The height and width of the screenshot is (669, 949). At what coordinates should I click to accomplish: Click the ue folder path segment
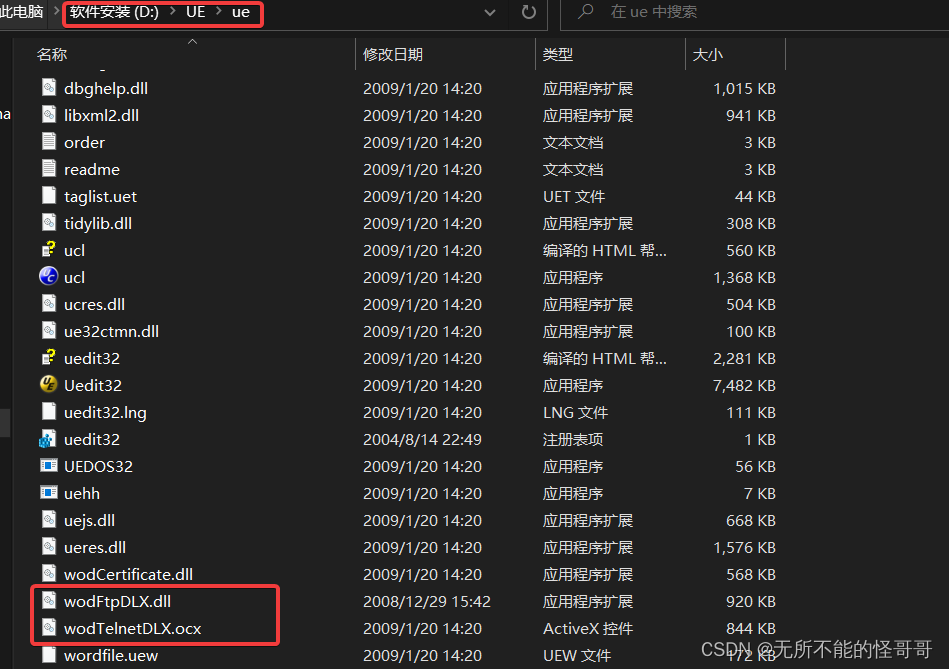click(241, 12)
